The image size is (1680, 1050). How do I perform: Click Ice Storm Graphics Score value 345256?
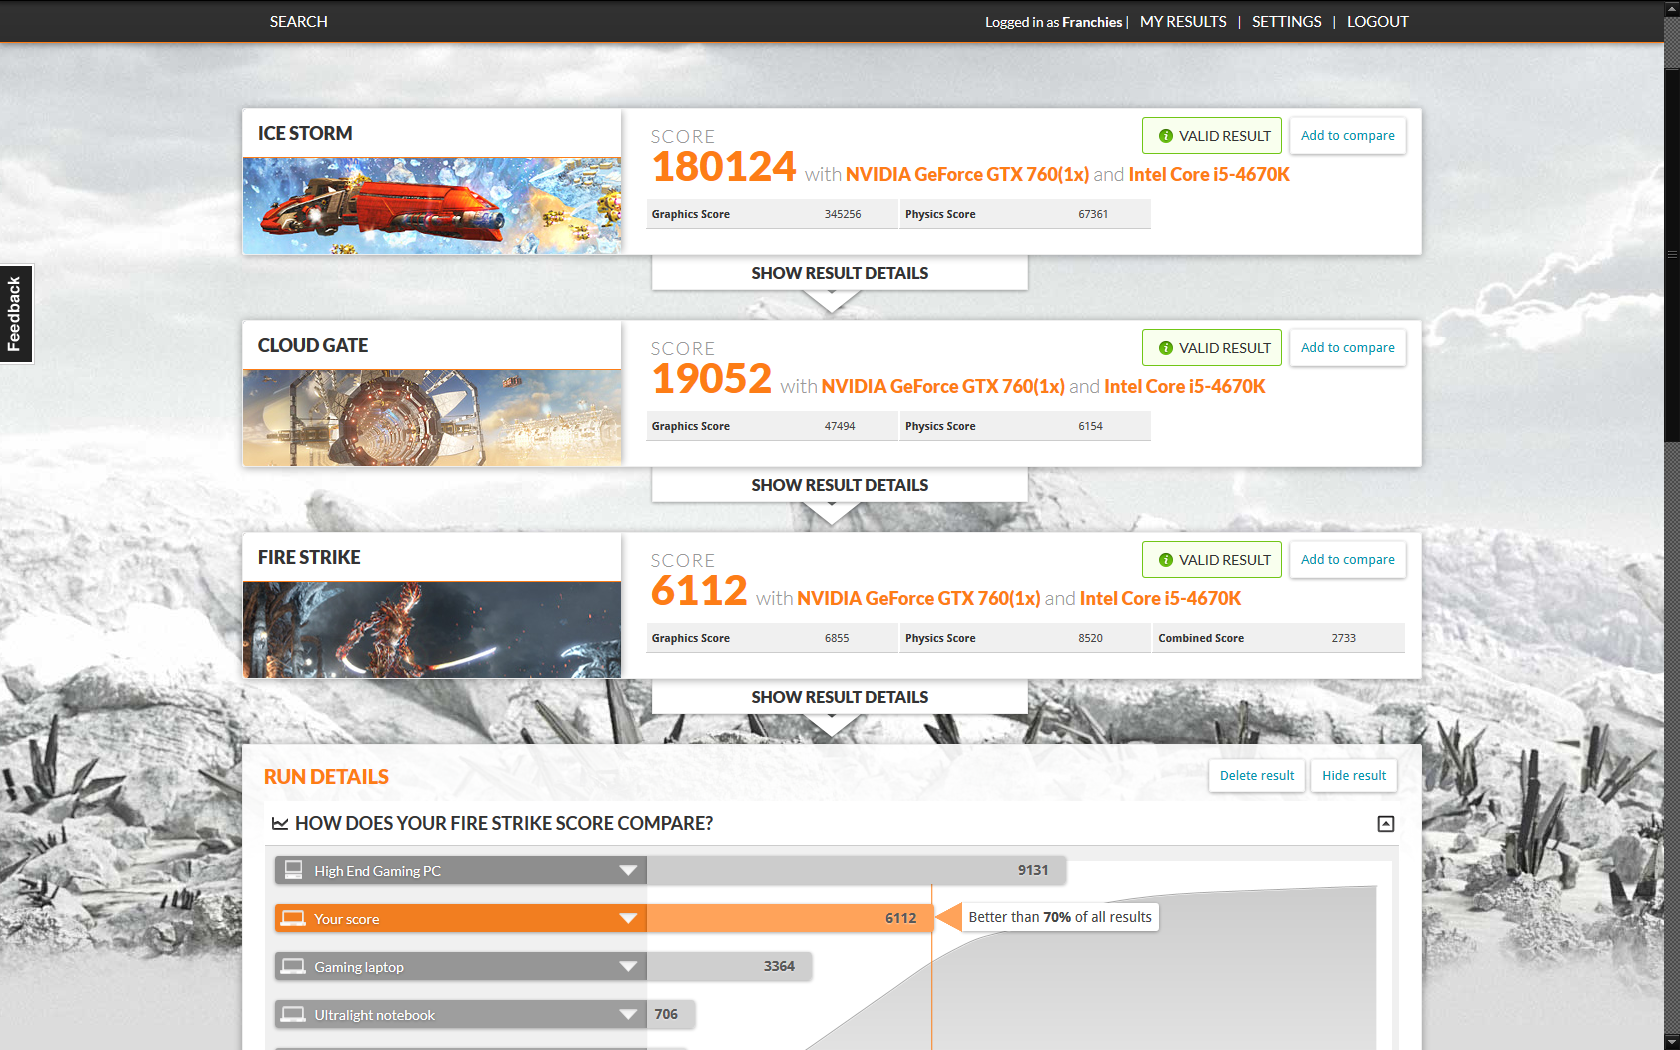(843, 214)
